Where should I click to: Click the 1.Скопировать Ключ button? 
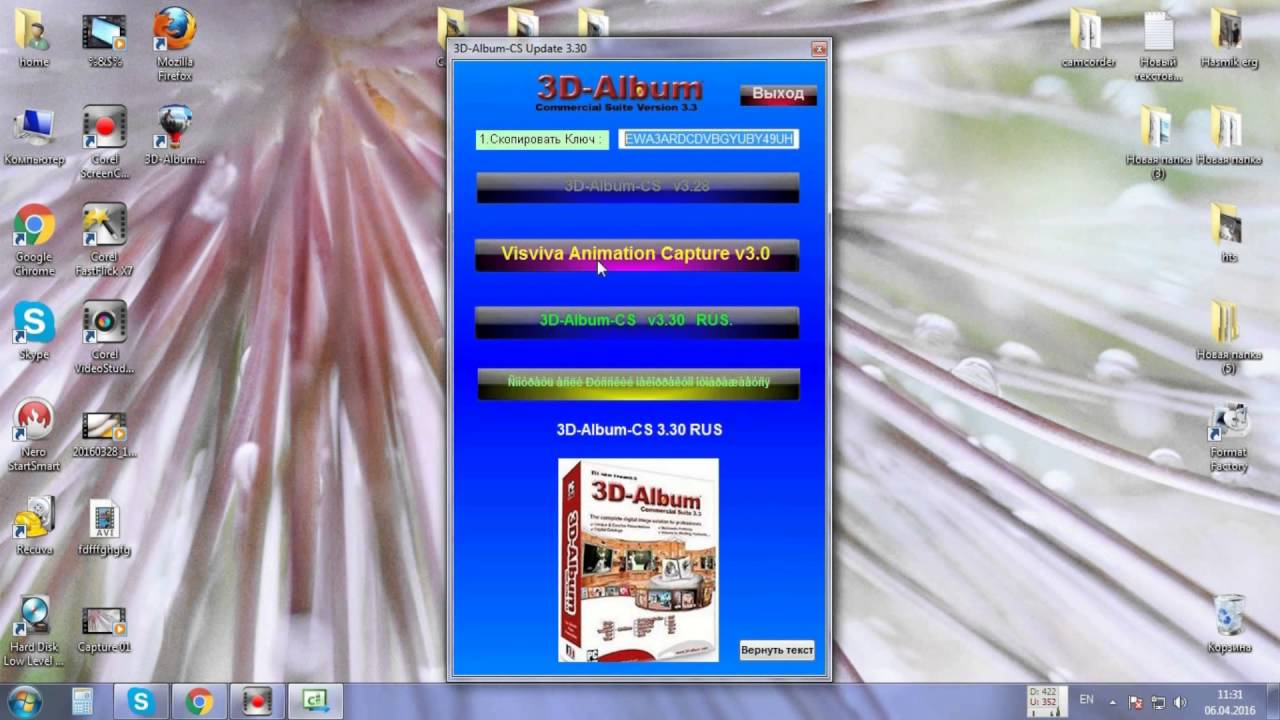click(542, 139)
